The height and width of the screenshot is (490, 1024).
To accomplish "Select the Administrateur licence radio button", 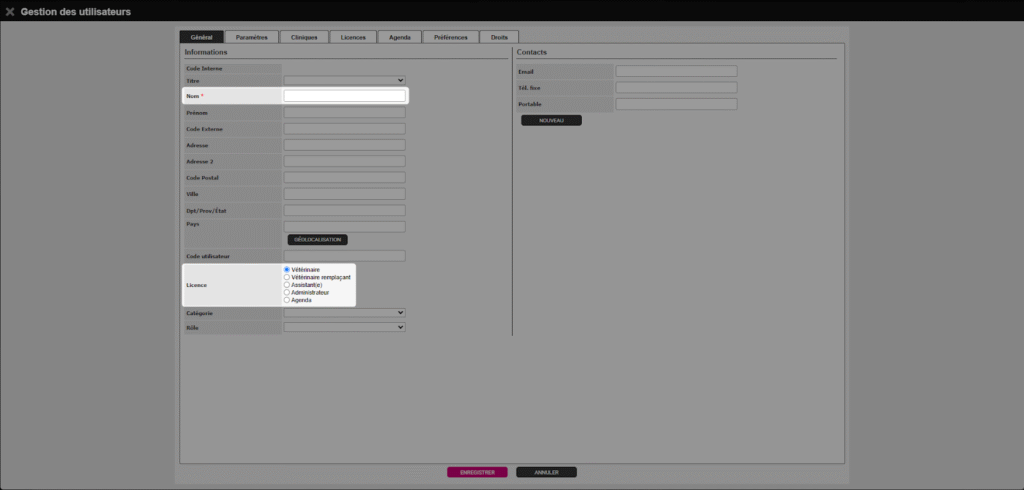I will [x=288, y=292].
